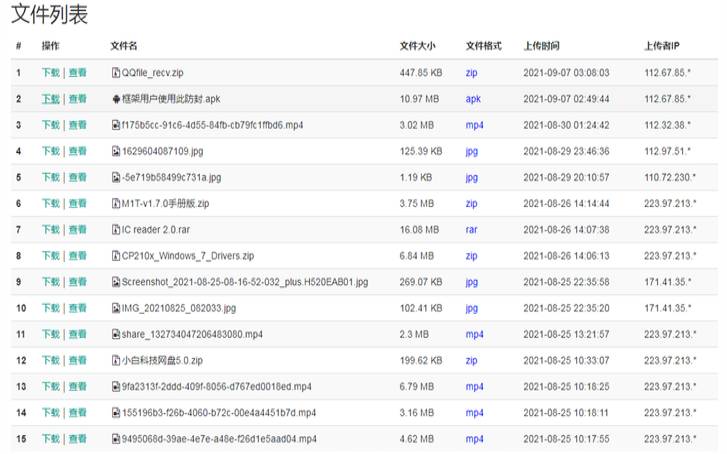
Task: Download row 5 jpg with 下载
Action: click(x=51, y=177)
